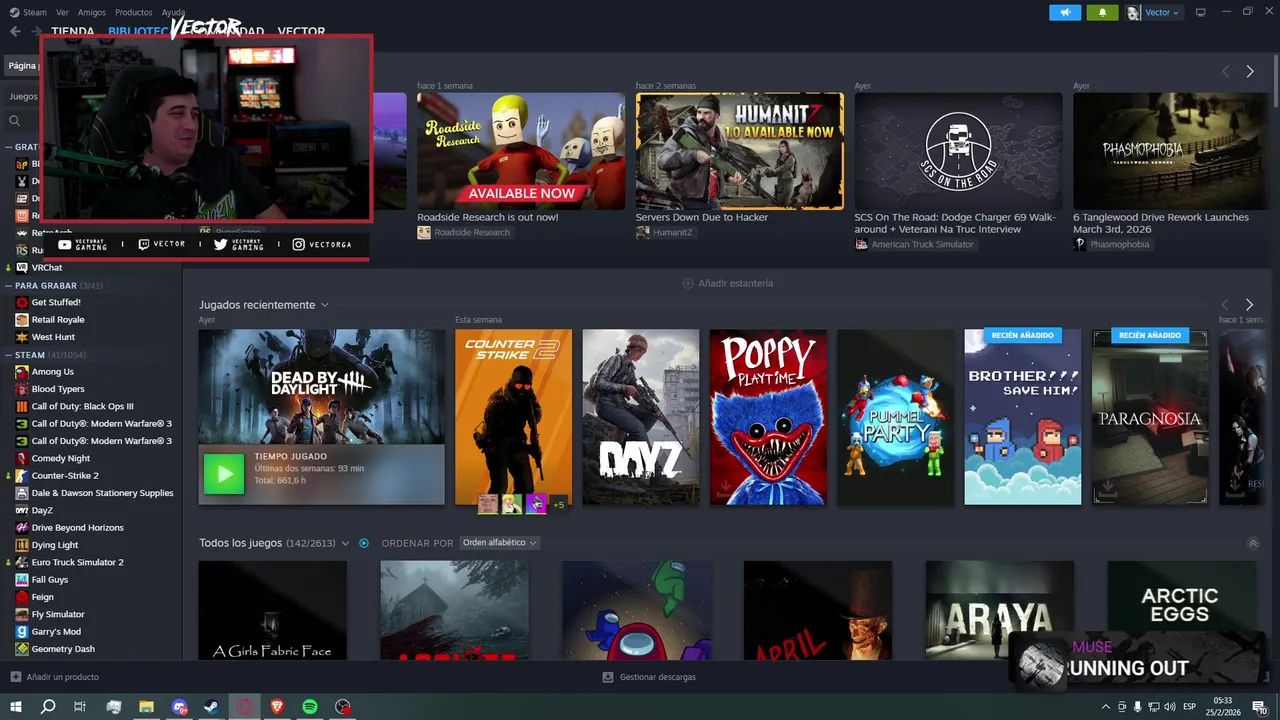Image resolution: width=1280 pixels, height=720 pixels.
Task: Select Arctic Eggs in all games
Action: (1181, 609)
